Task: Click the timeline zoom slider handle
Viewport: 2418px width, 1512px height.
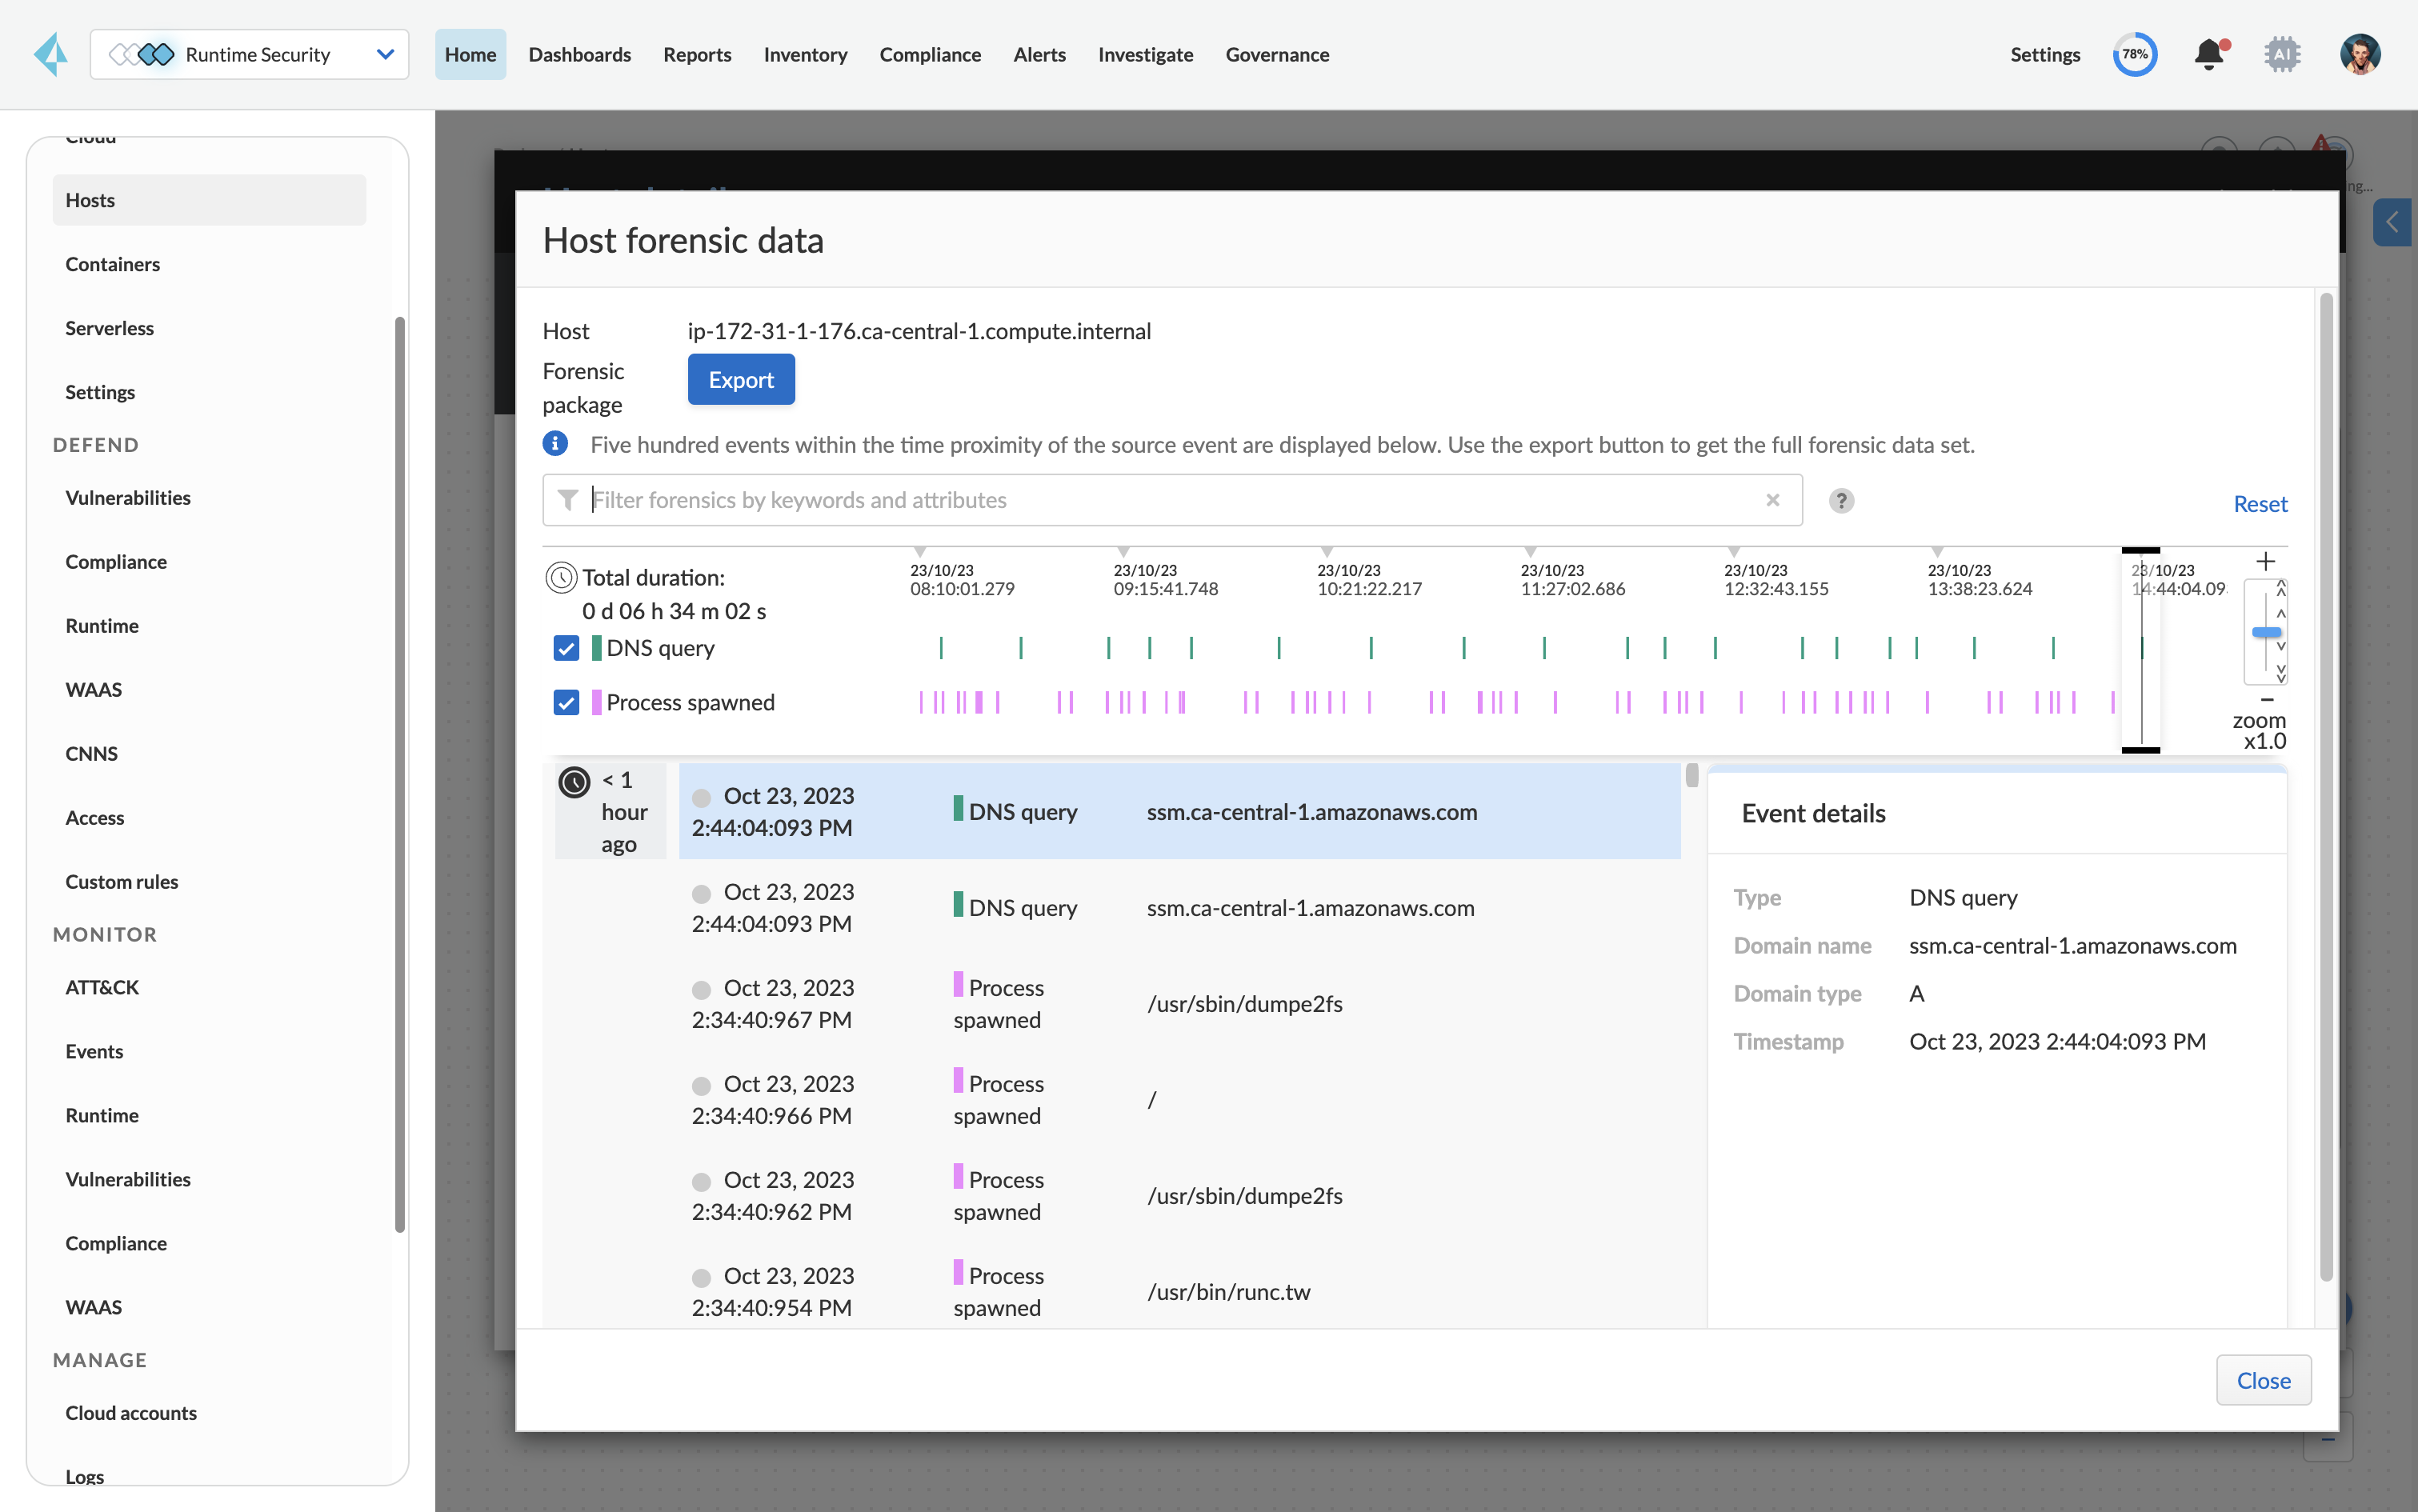Action: point(2266,632)
